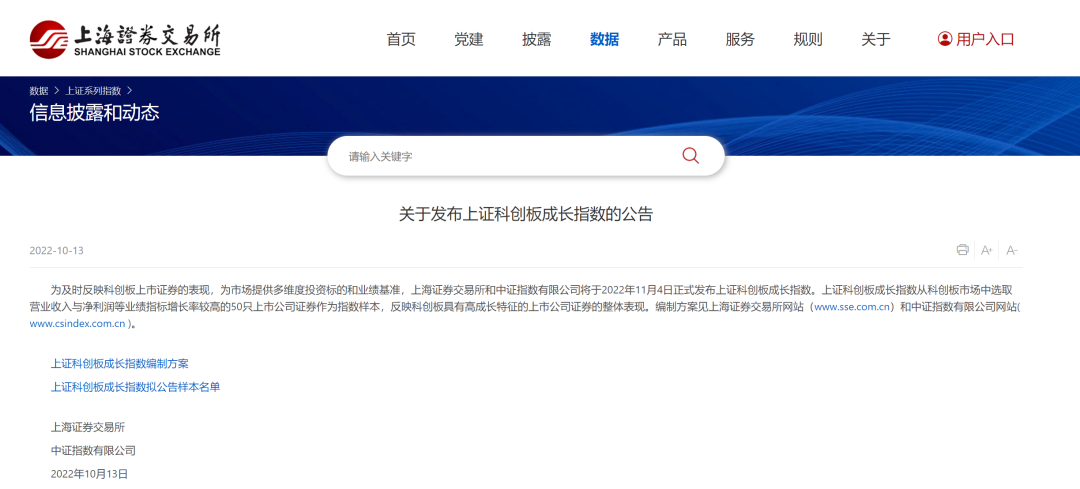Screen dimensions: 1080x489
Task: Decrease font size with A- icon
Action: click(1011, 250)
